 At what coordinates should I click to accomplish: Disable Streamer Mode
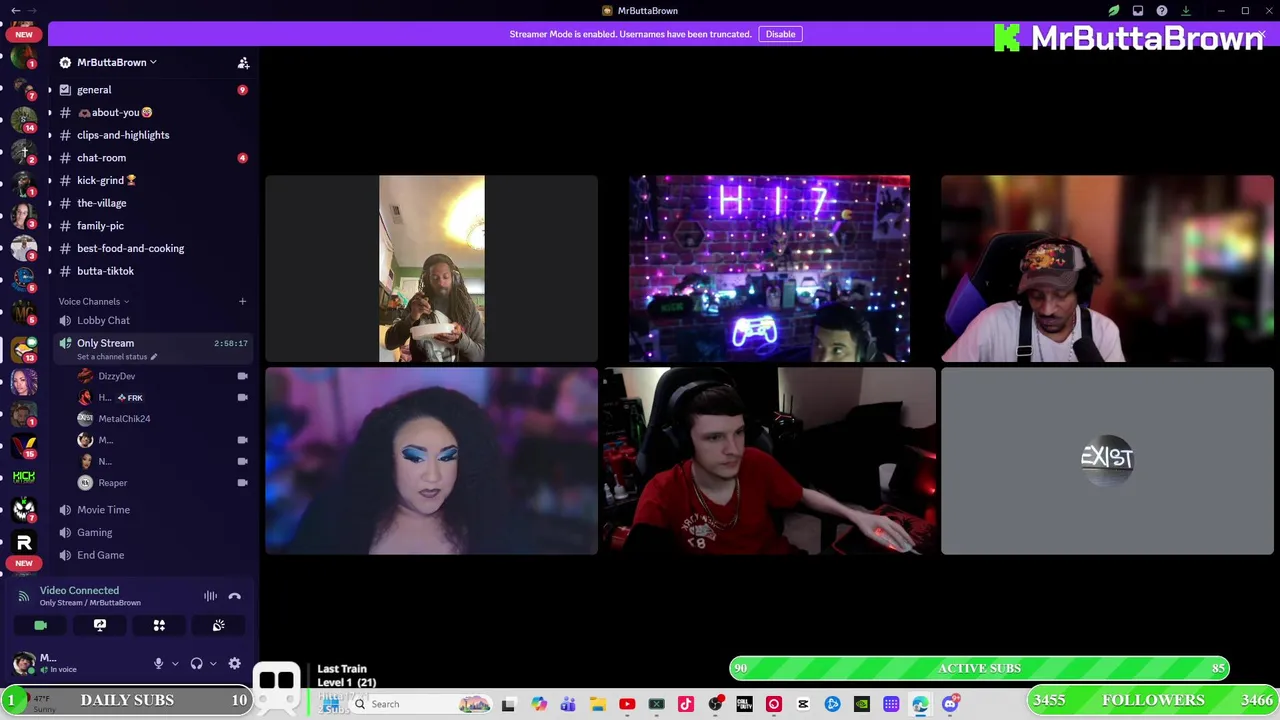tap(780, 34)
